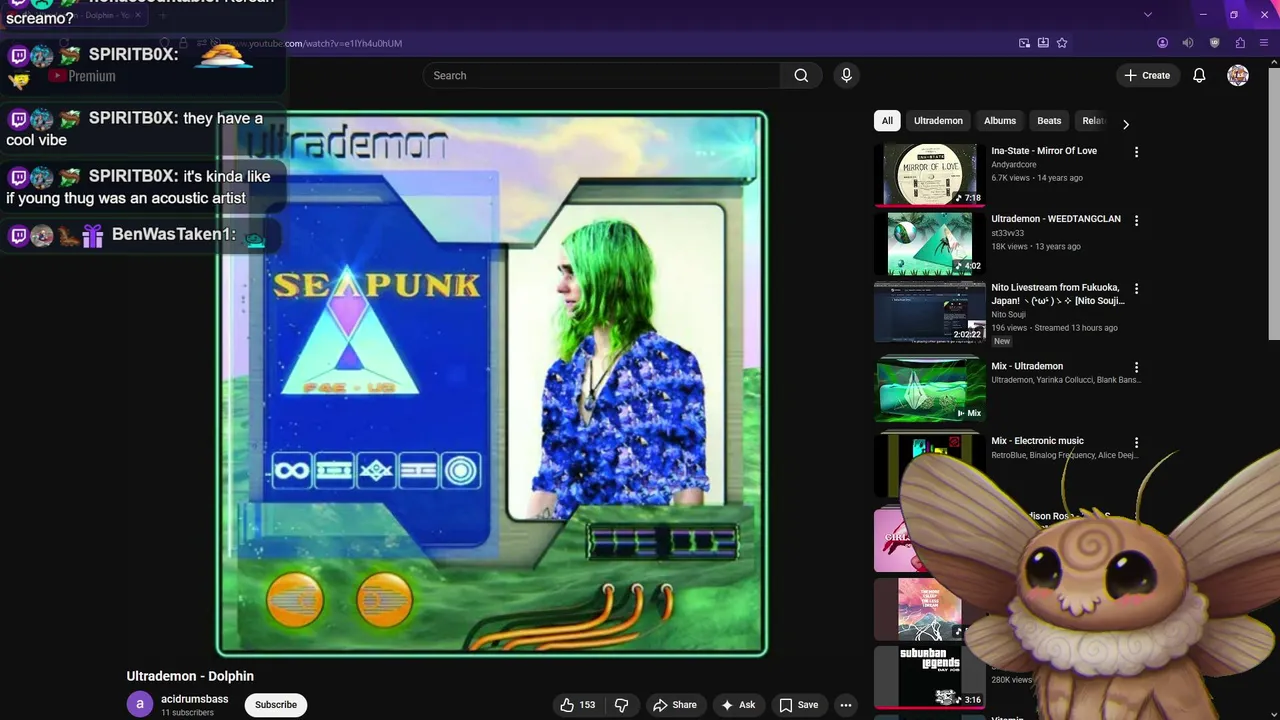This screenshot has height=720, width=1280.
Task: Dislike the Ultrademon - Dolphin video
Action: (621, 705)
